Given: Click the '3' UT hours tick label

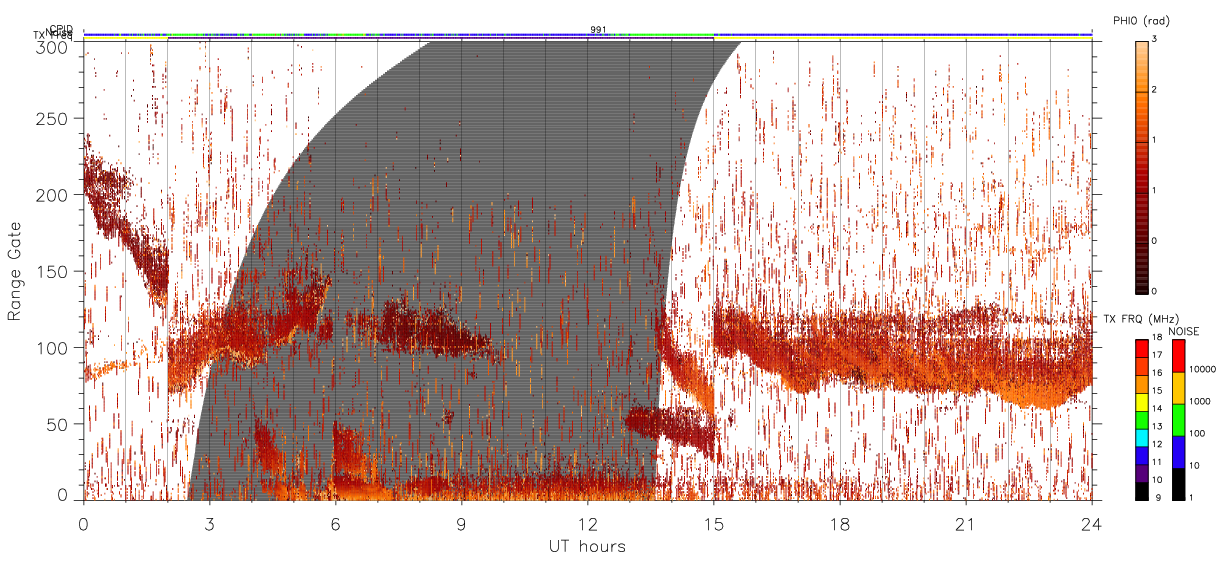Looking at the screenshot, I should (209, 524).
